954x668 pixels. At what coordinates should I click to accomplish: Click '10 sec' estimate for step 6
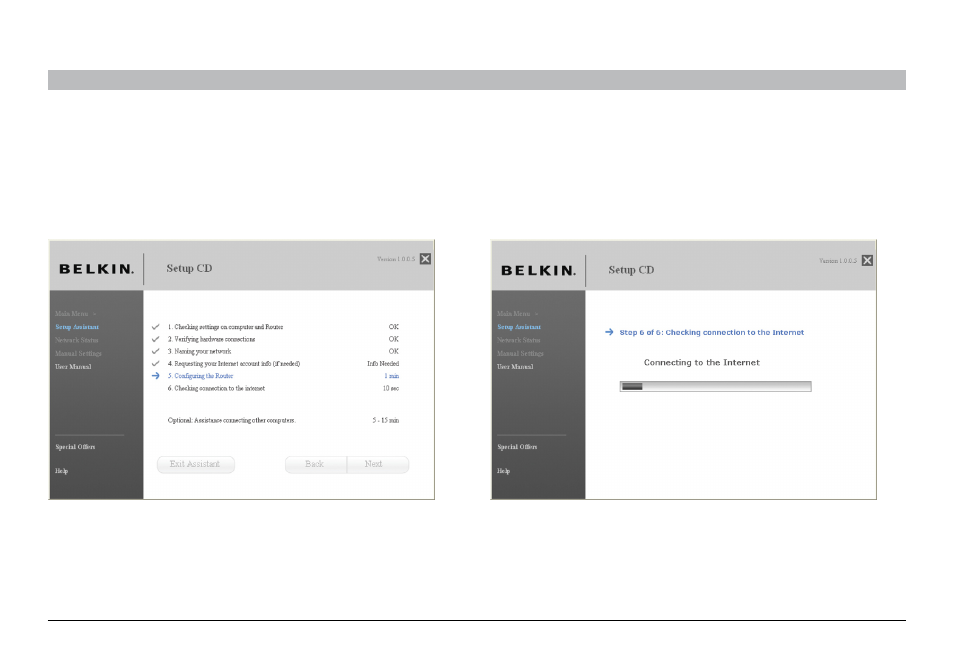pos(391,388)
